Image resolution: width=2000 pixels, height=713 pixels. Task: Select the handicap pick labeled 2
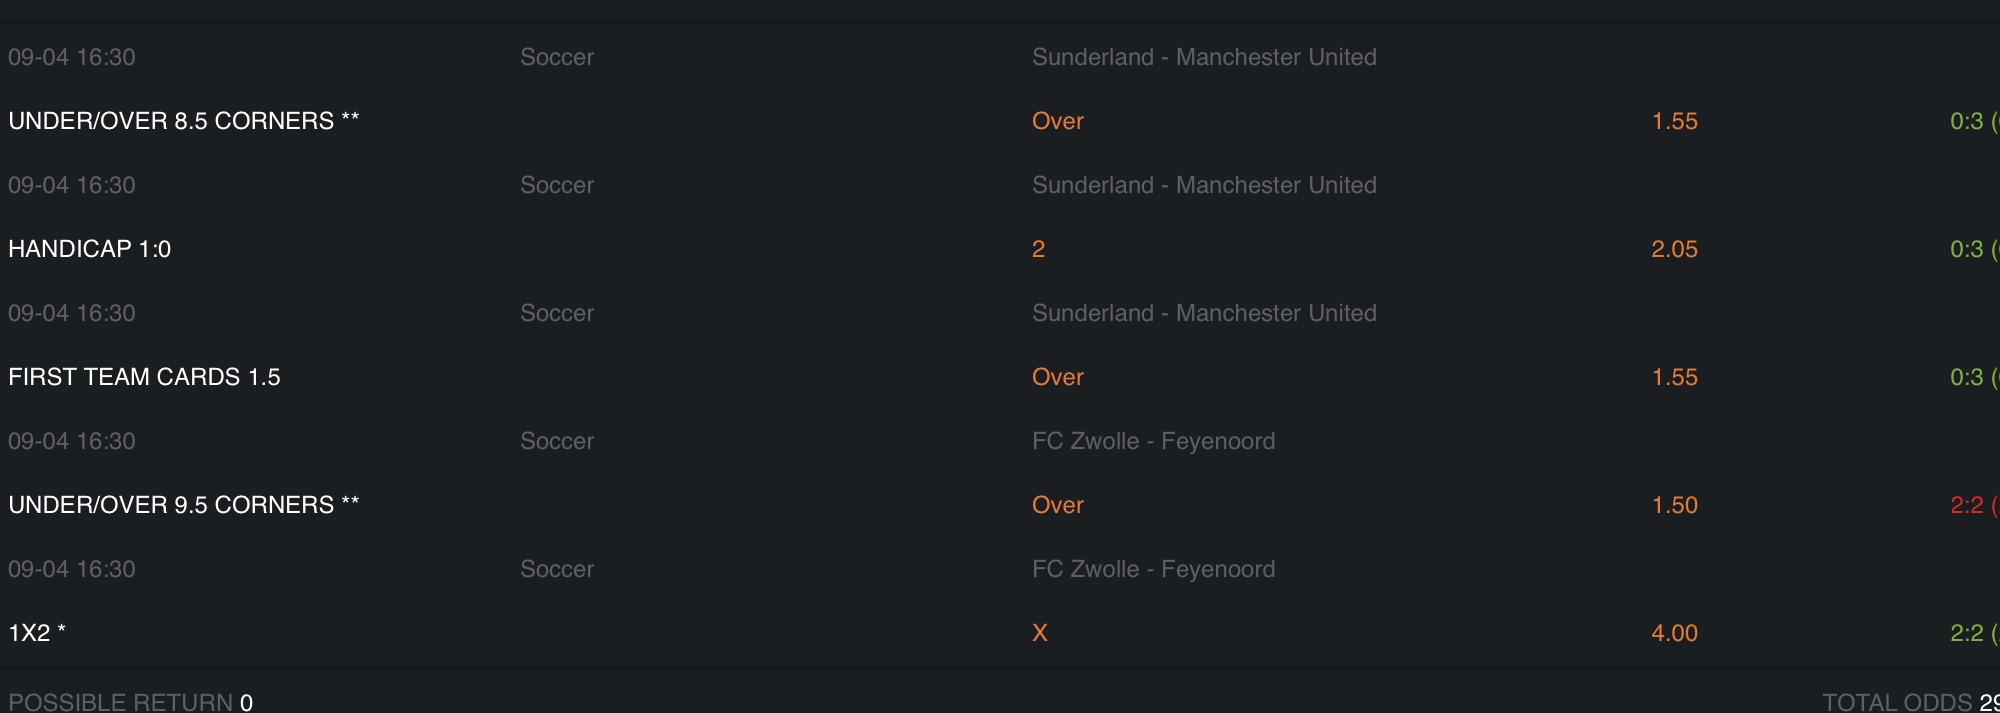(x=1038, y=249)
